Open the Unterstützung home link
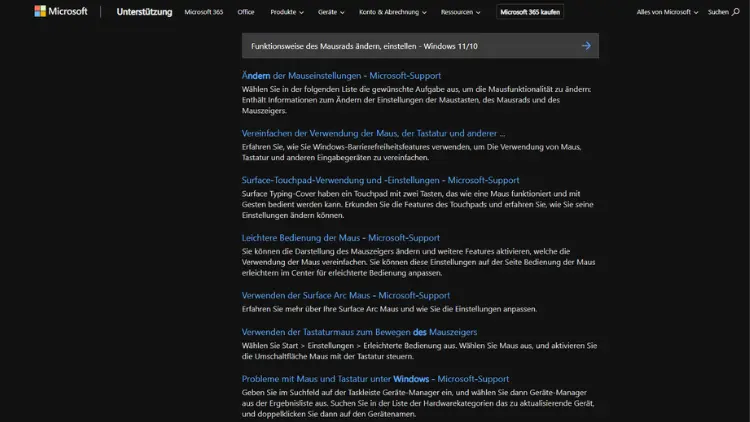The width and height of the screenshot is (750, 422). click(144, 12)
